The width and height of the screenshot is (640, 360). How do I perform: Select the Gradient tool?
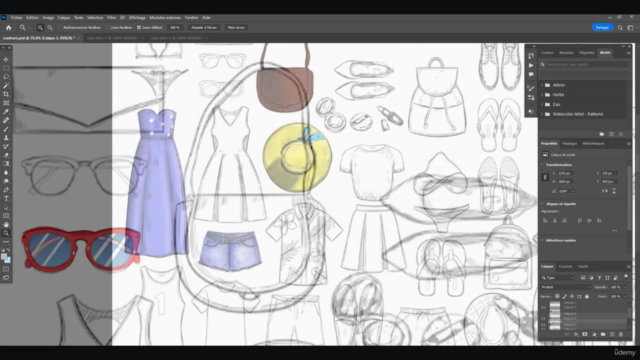6,164
